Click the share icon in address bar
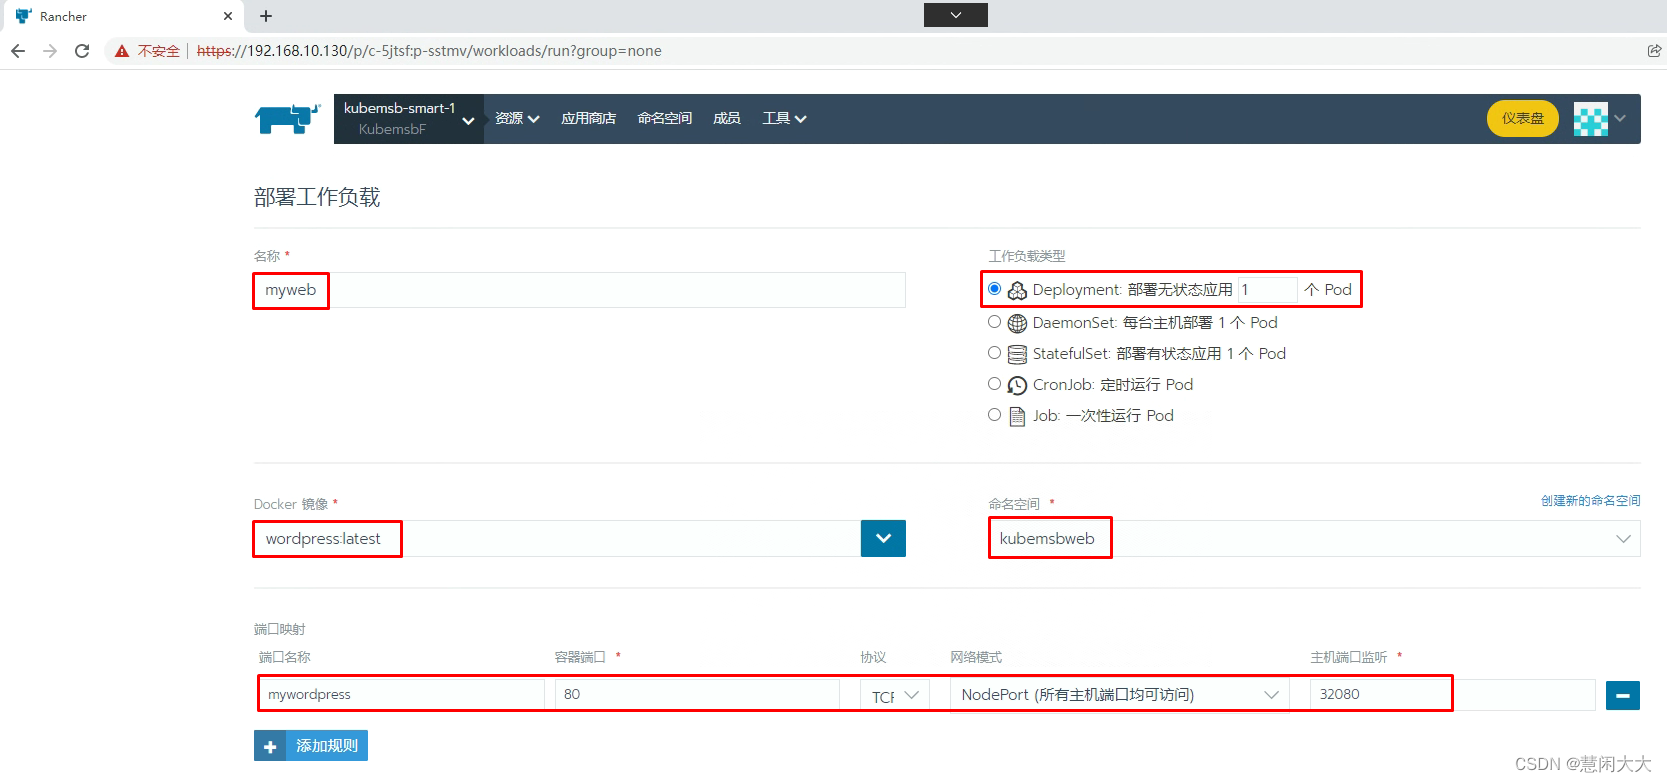The height and width of the screenshot is (782, 1667). pos(1654,51)
